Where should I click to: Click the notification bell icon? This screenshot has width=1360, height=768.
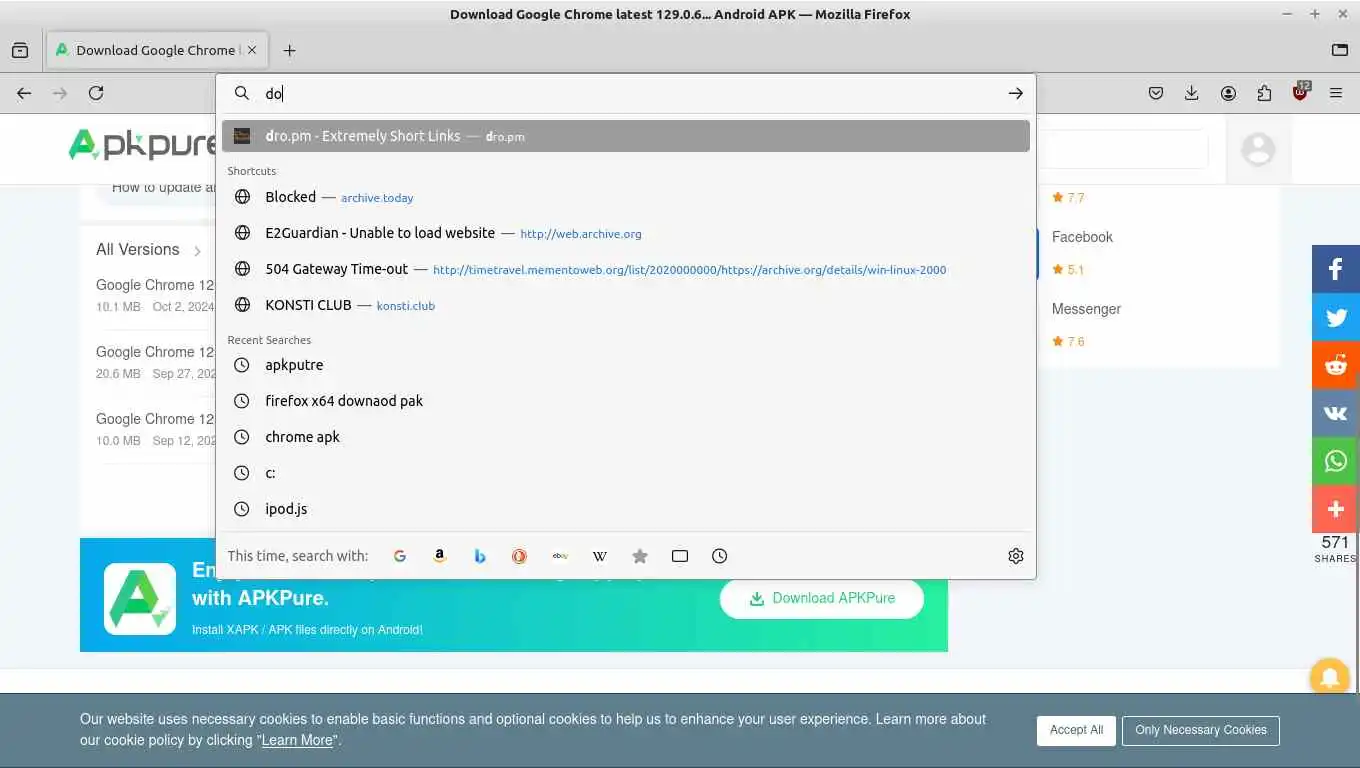1330,678
